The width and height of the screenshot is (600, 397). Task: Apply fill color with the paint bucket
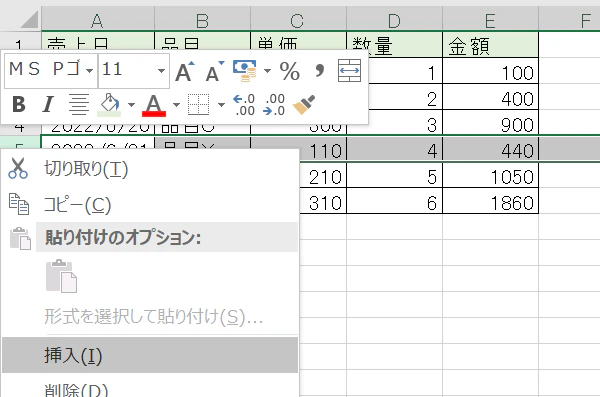pos(109,105)
